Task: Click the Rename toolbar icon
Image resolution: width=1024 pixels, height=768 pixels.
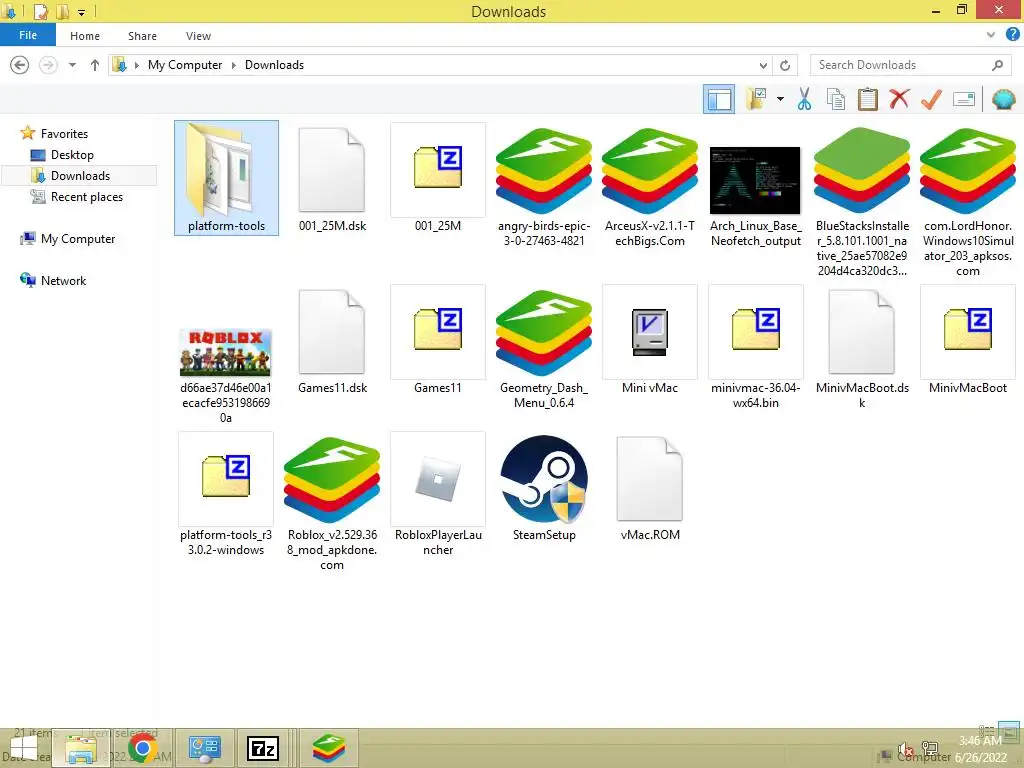Action: (x=964, y=99)
